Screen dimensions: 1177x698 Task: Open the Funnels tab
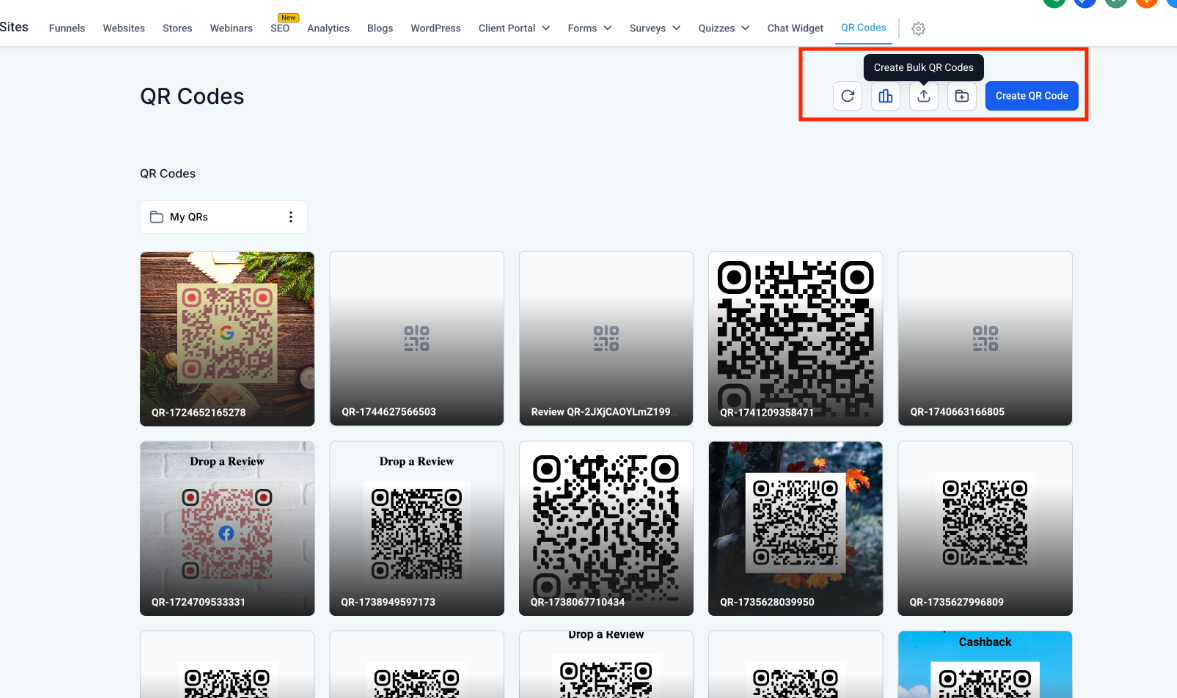click(67, 29)
